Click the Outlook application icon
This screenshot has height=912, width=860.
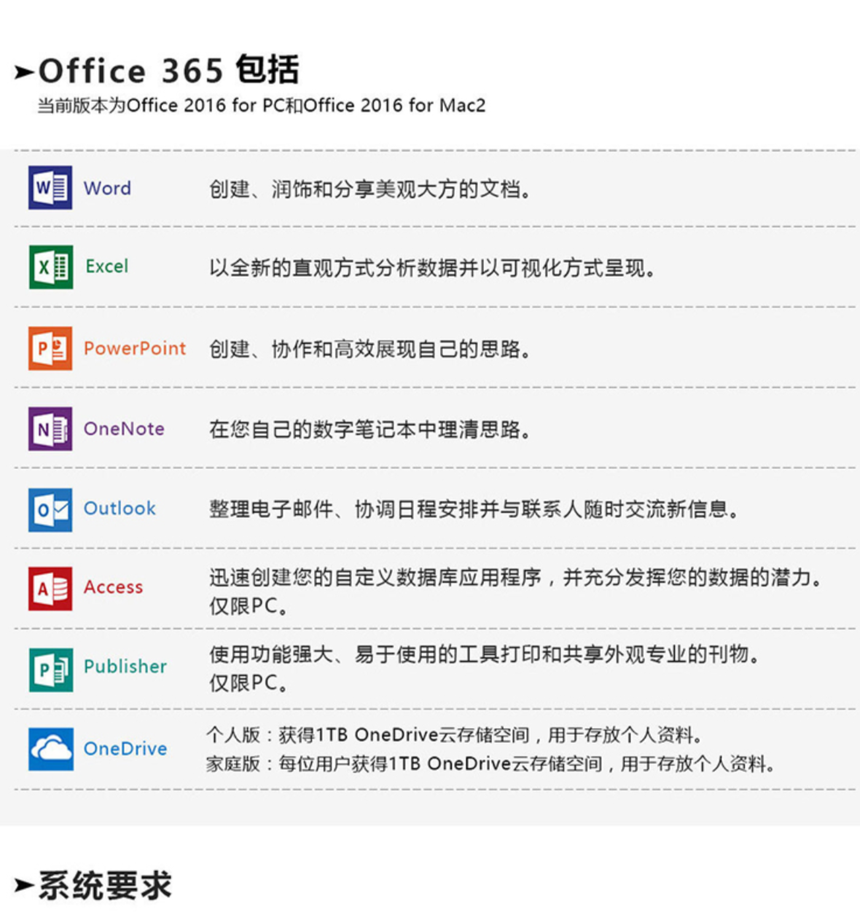tap(51, 510)
